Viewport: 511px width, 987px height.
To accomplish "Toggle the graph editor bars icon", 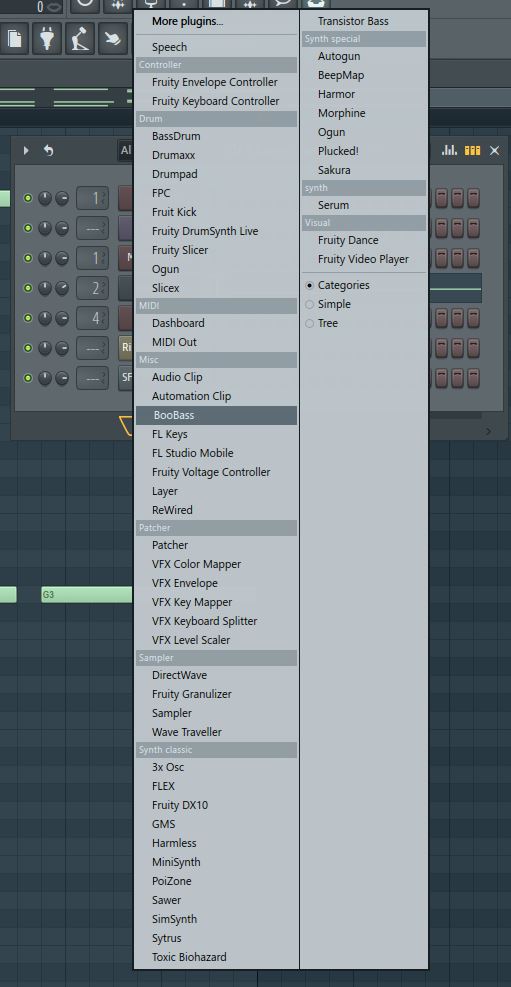I will (x=449, y=150).
